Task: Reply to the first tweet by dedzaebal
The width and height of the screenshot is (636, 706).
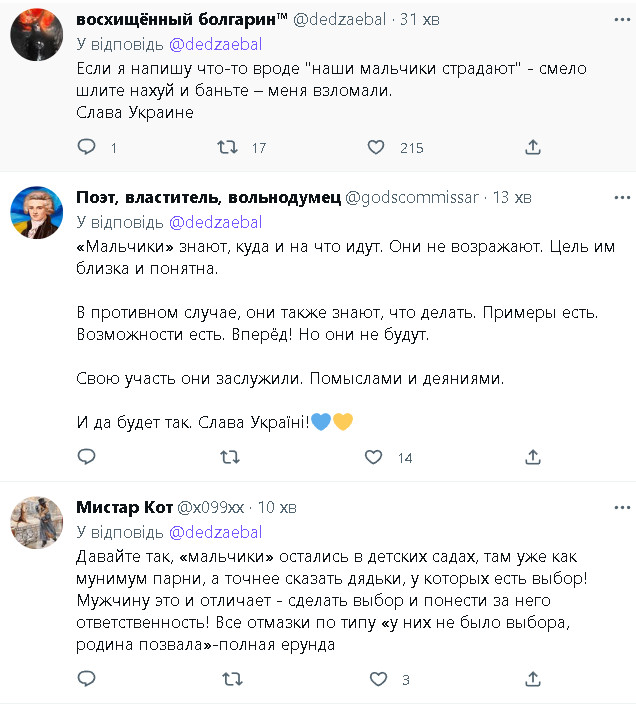Action: pos(87,147)
